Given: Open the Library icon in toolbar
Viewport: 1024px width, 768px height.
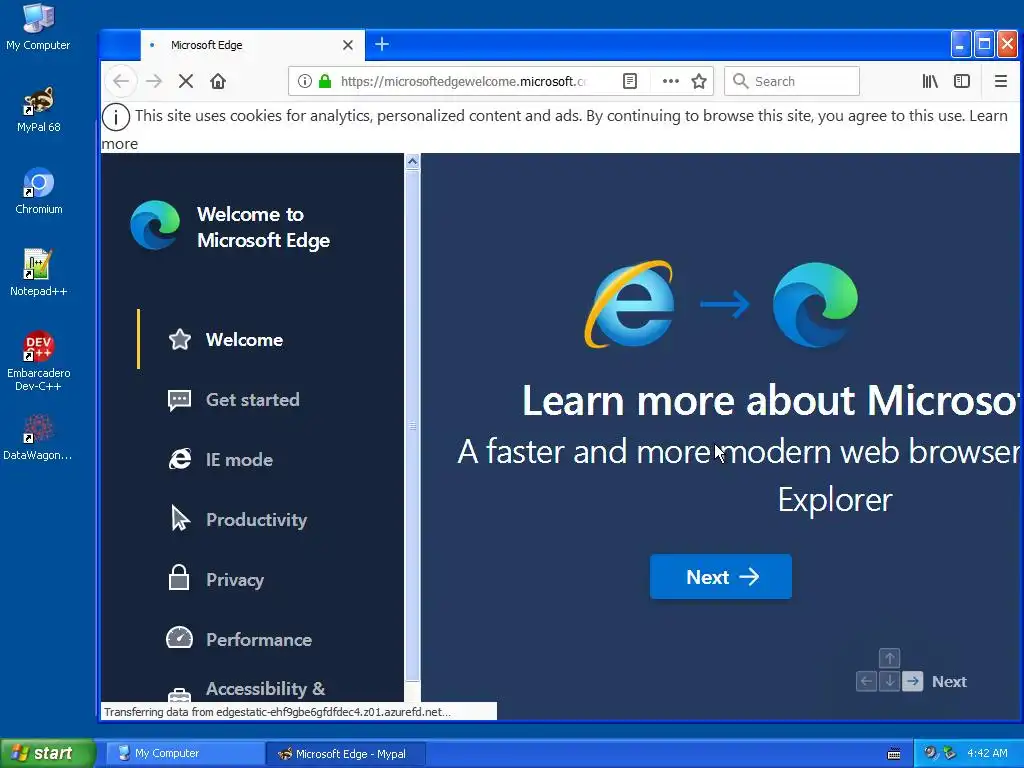Looking at the screenshot, I should 930,81.
